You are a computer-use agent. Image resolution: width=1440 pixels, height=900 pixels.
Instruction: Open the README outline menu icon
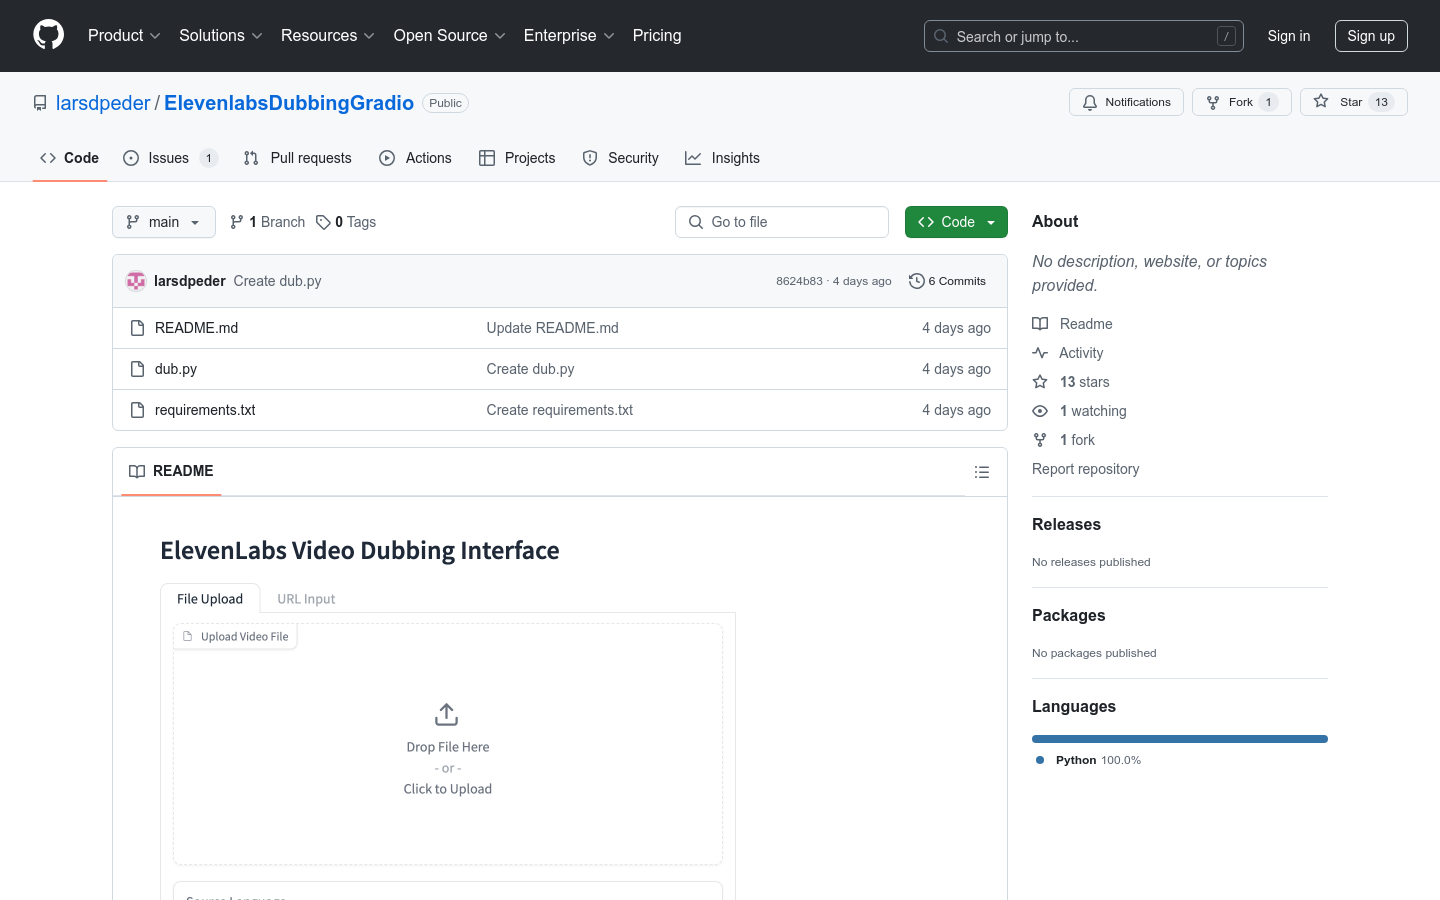coord(982,472)
